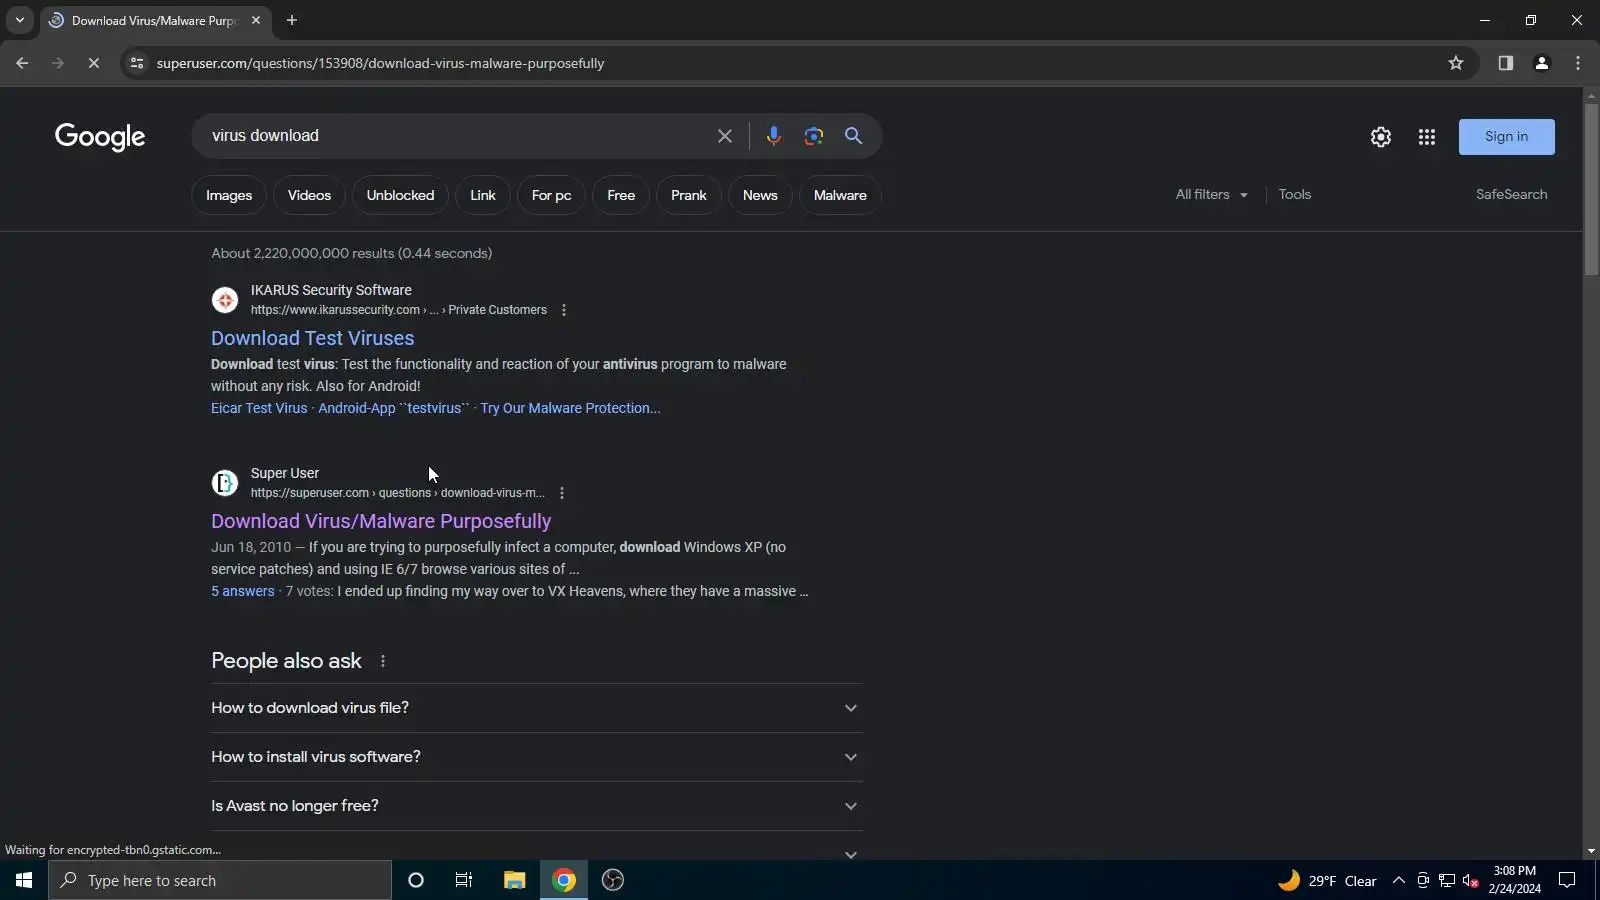Apply the Link search chip
This screenshot has width=1600, height=900.
click(x=483, y=195)
